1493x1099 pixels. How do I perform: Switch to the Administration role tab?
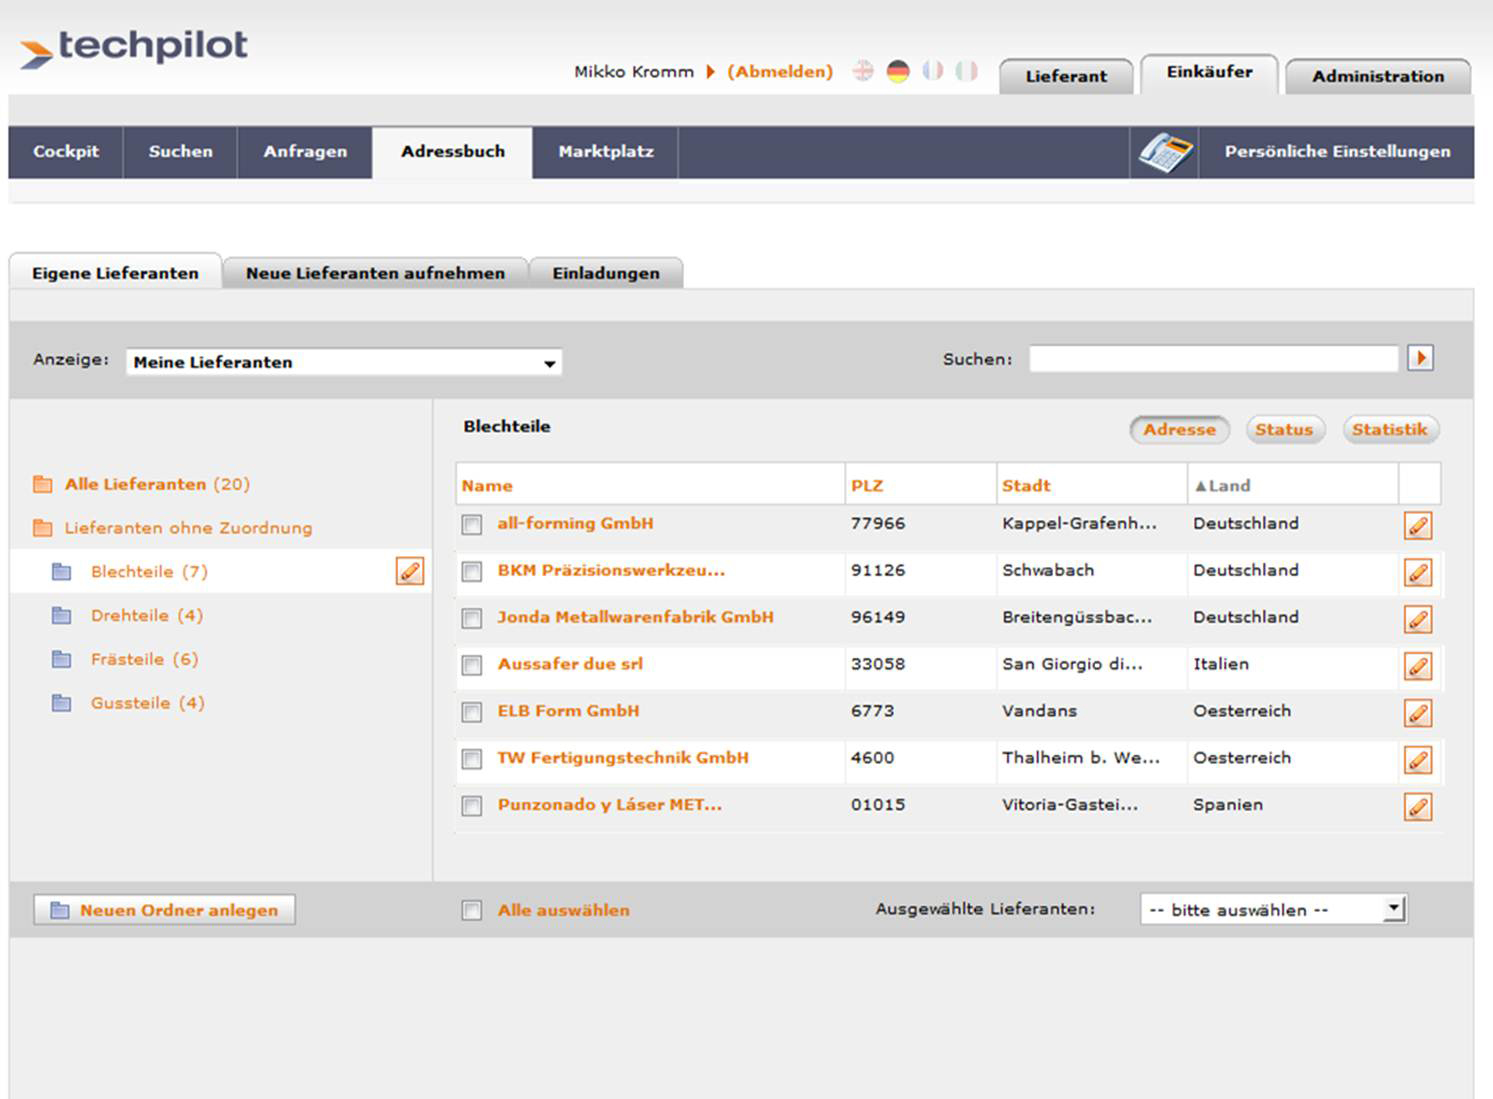click(1378, 76)
